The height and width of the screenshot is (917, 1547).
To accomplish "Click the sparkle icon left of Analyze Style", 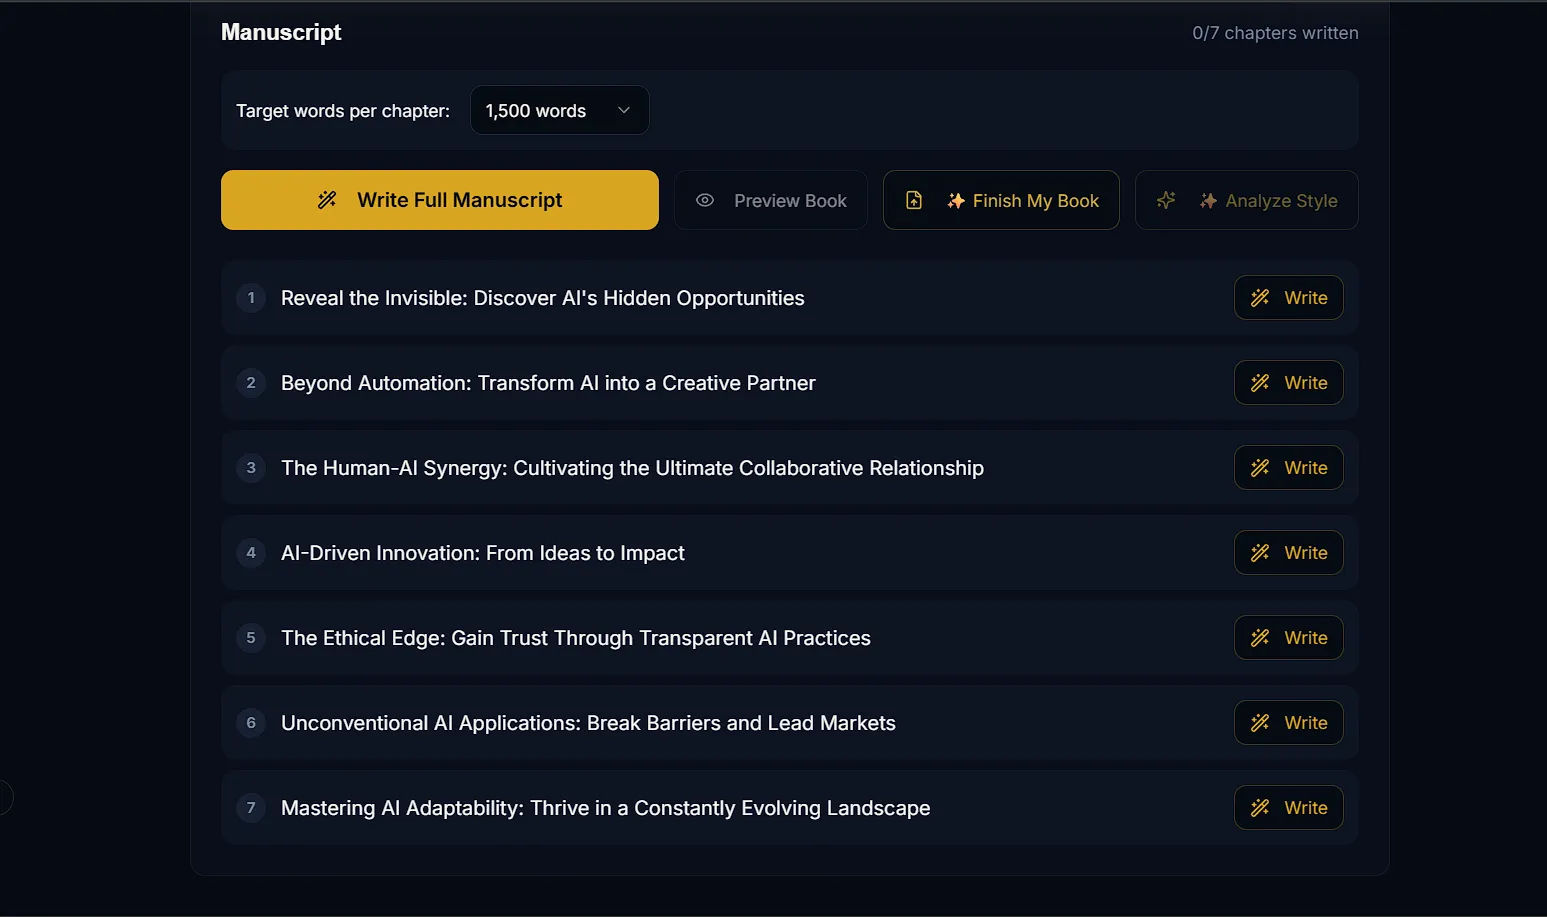I will click(1166, 200).
